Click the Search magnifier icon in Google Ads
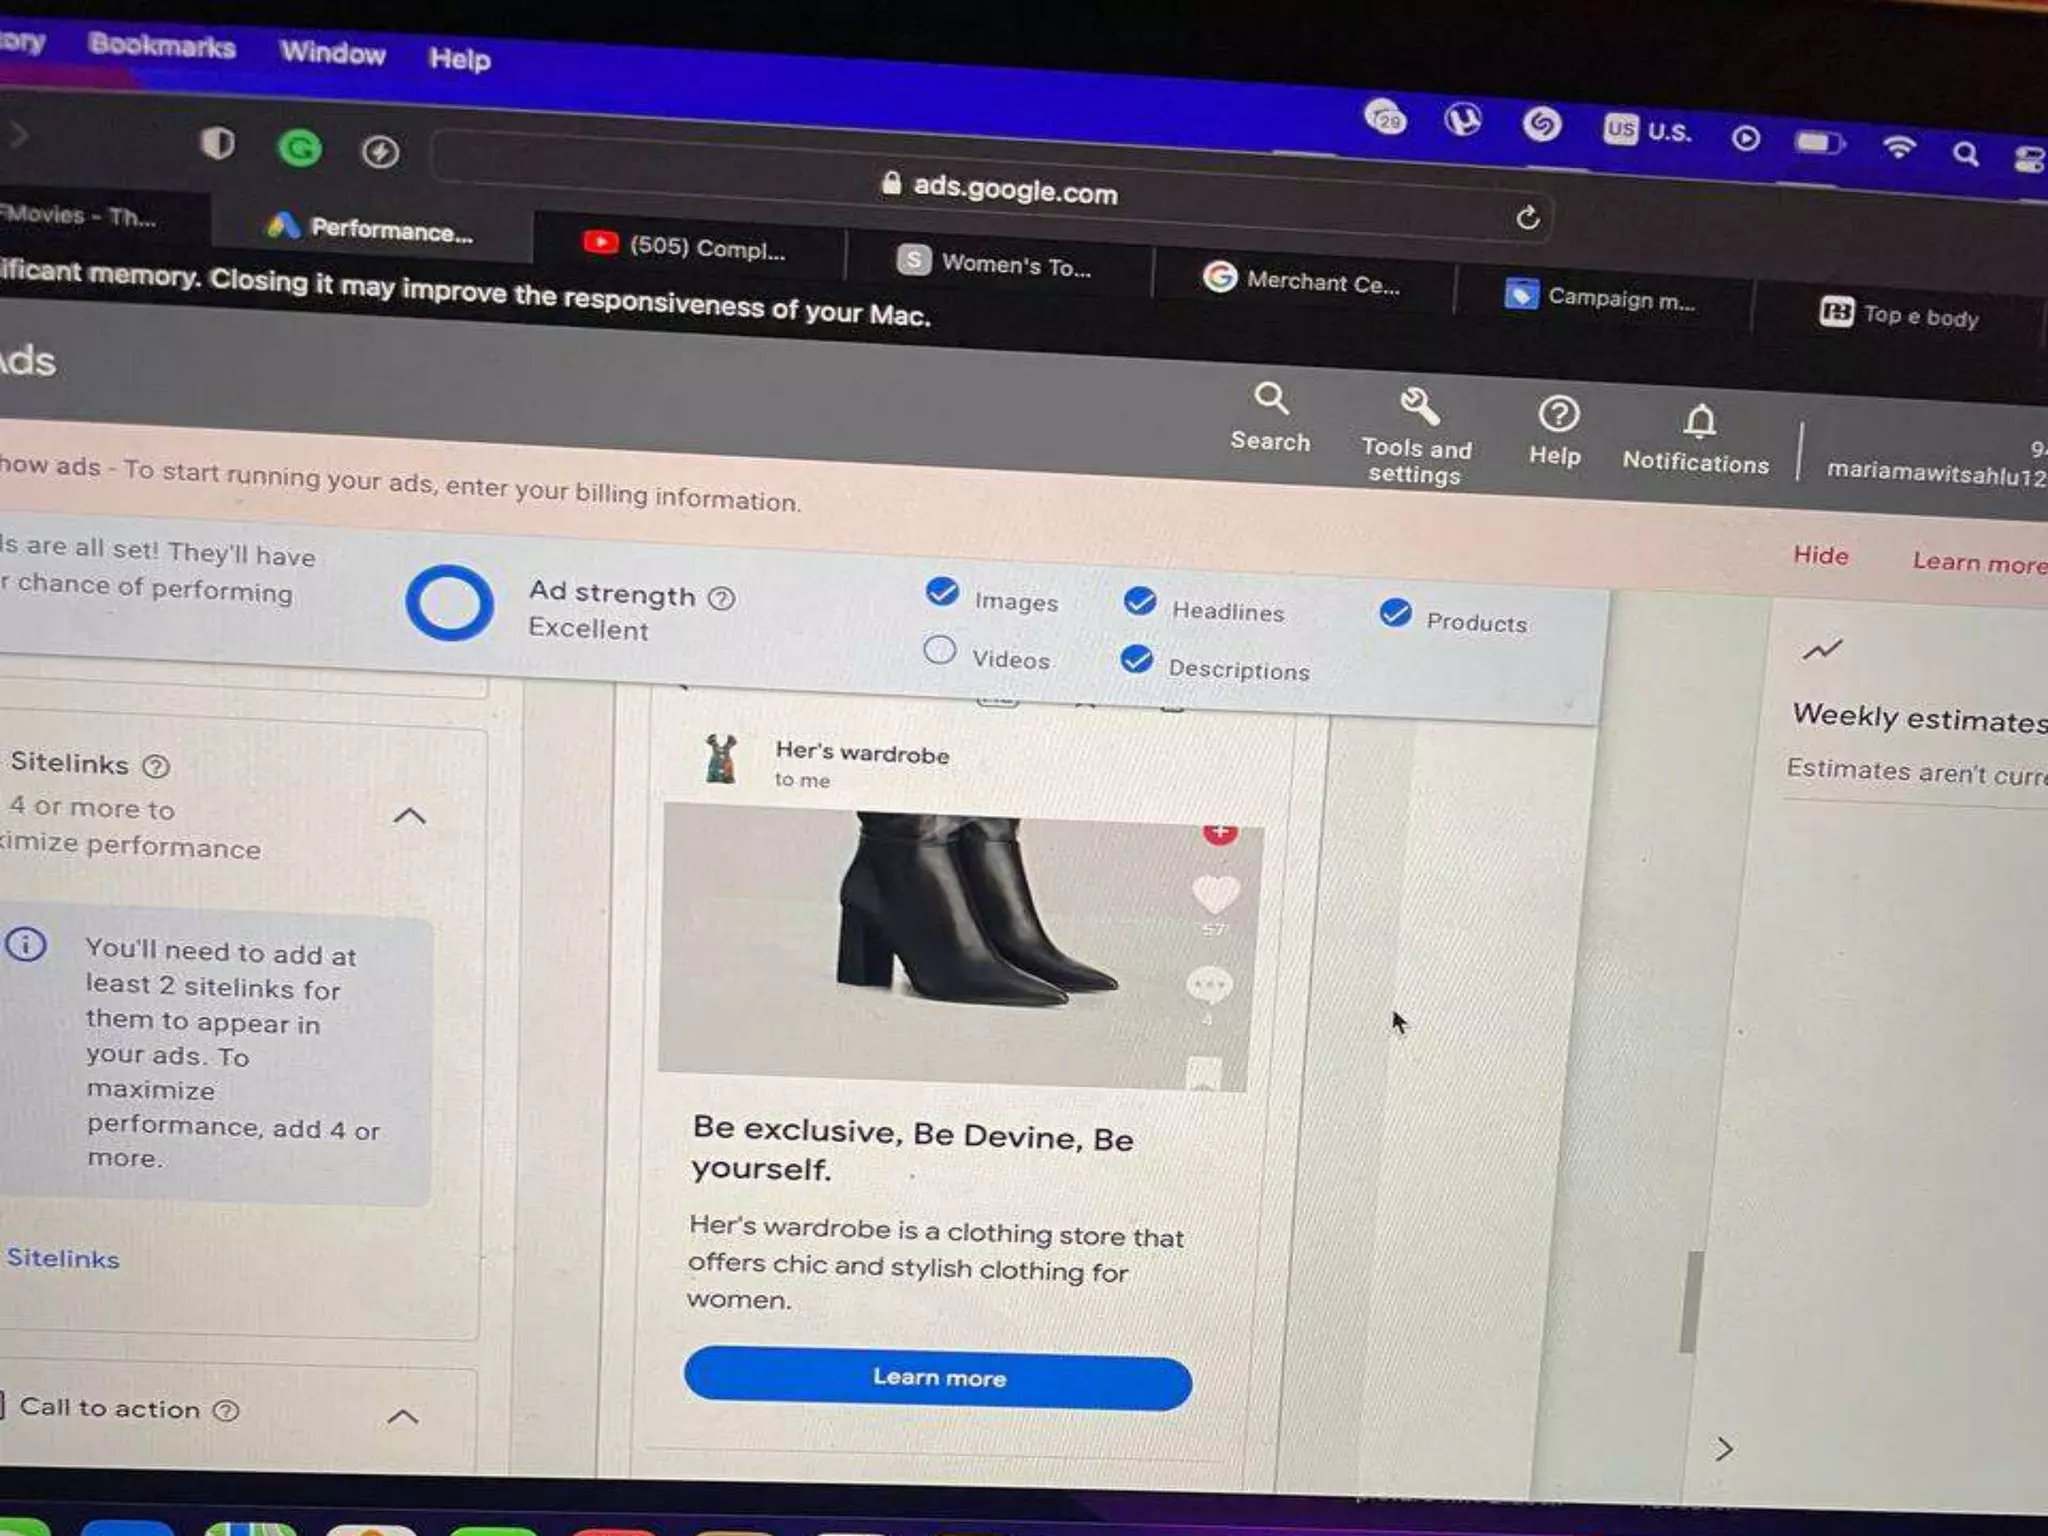Image resolution: width=2048 pixels, height=1536 pixels. point(1270,399)
